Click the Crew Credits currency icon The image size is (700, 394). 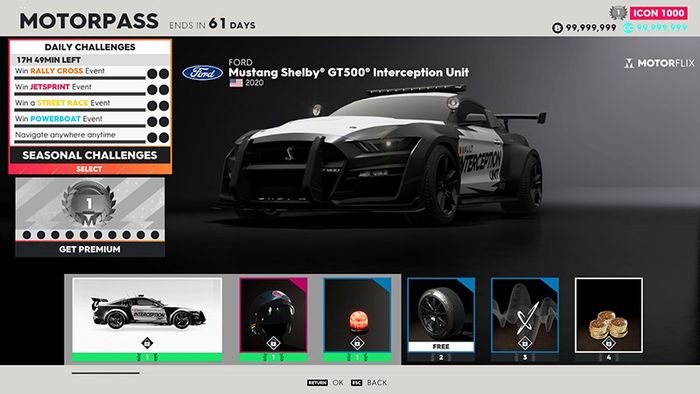[x=628, y=28]
